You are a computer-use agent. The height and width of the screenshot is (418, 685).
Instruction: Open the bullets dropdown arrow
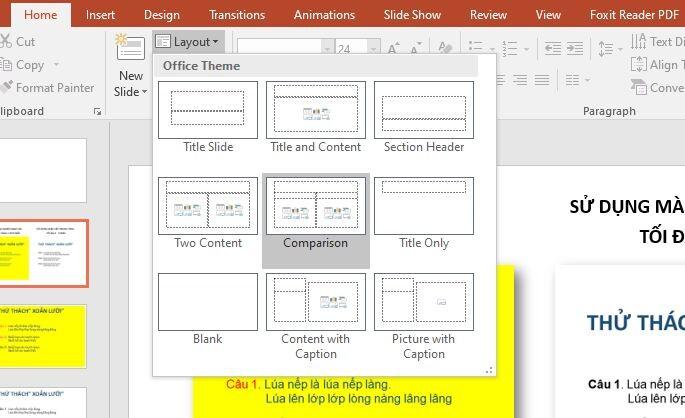[x=492, y=49]
